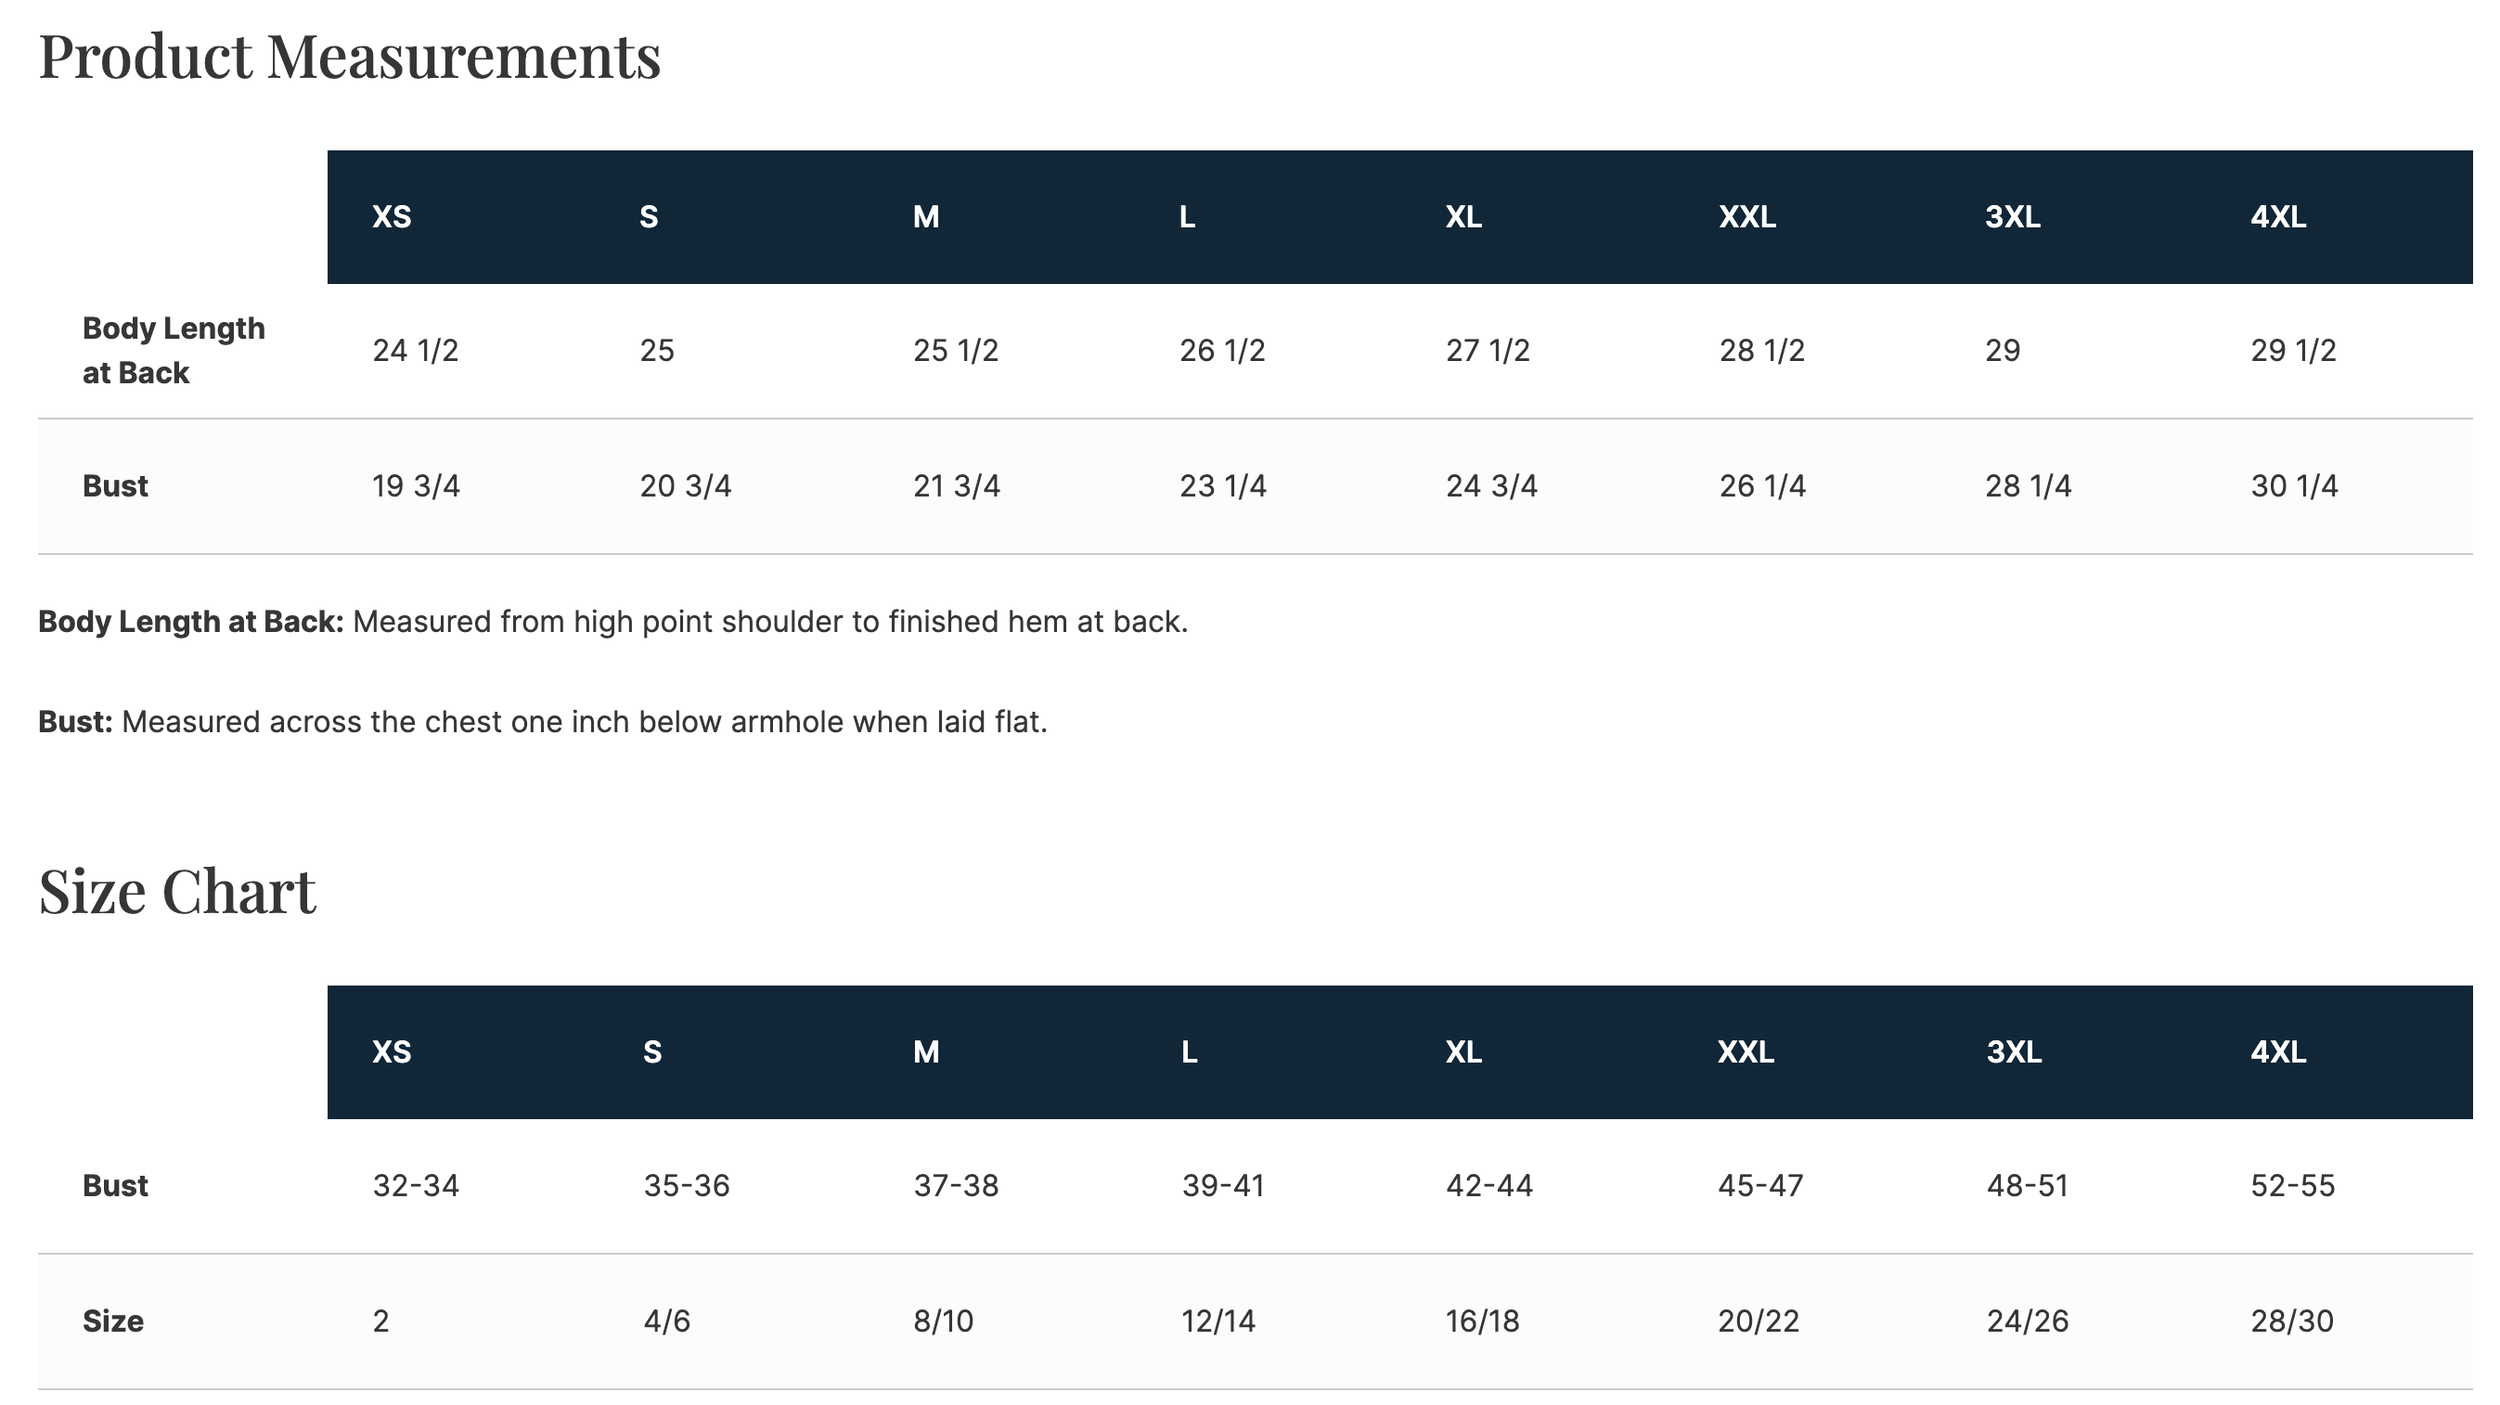Click the Bust row label in Product Measurements
The image size is (2500, 1405).
tap(115, 486)
